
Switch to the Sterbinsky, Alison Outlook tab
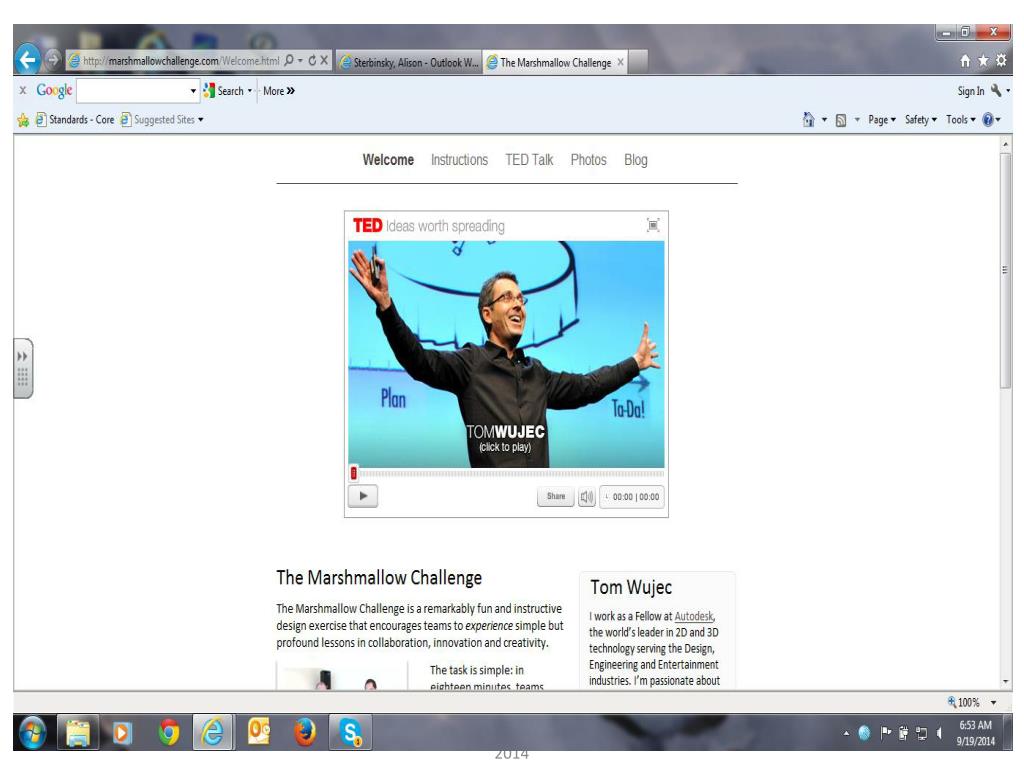[x=409, y=63]
